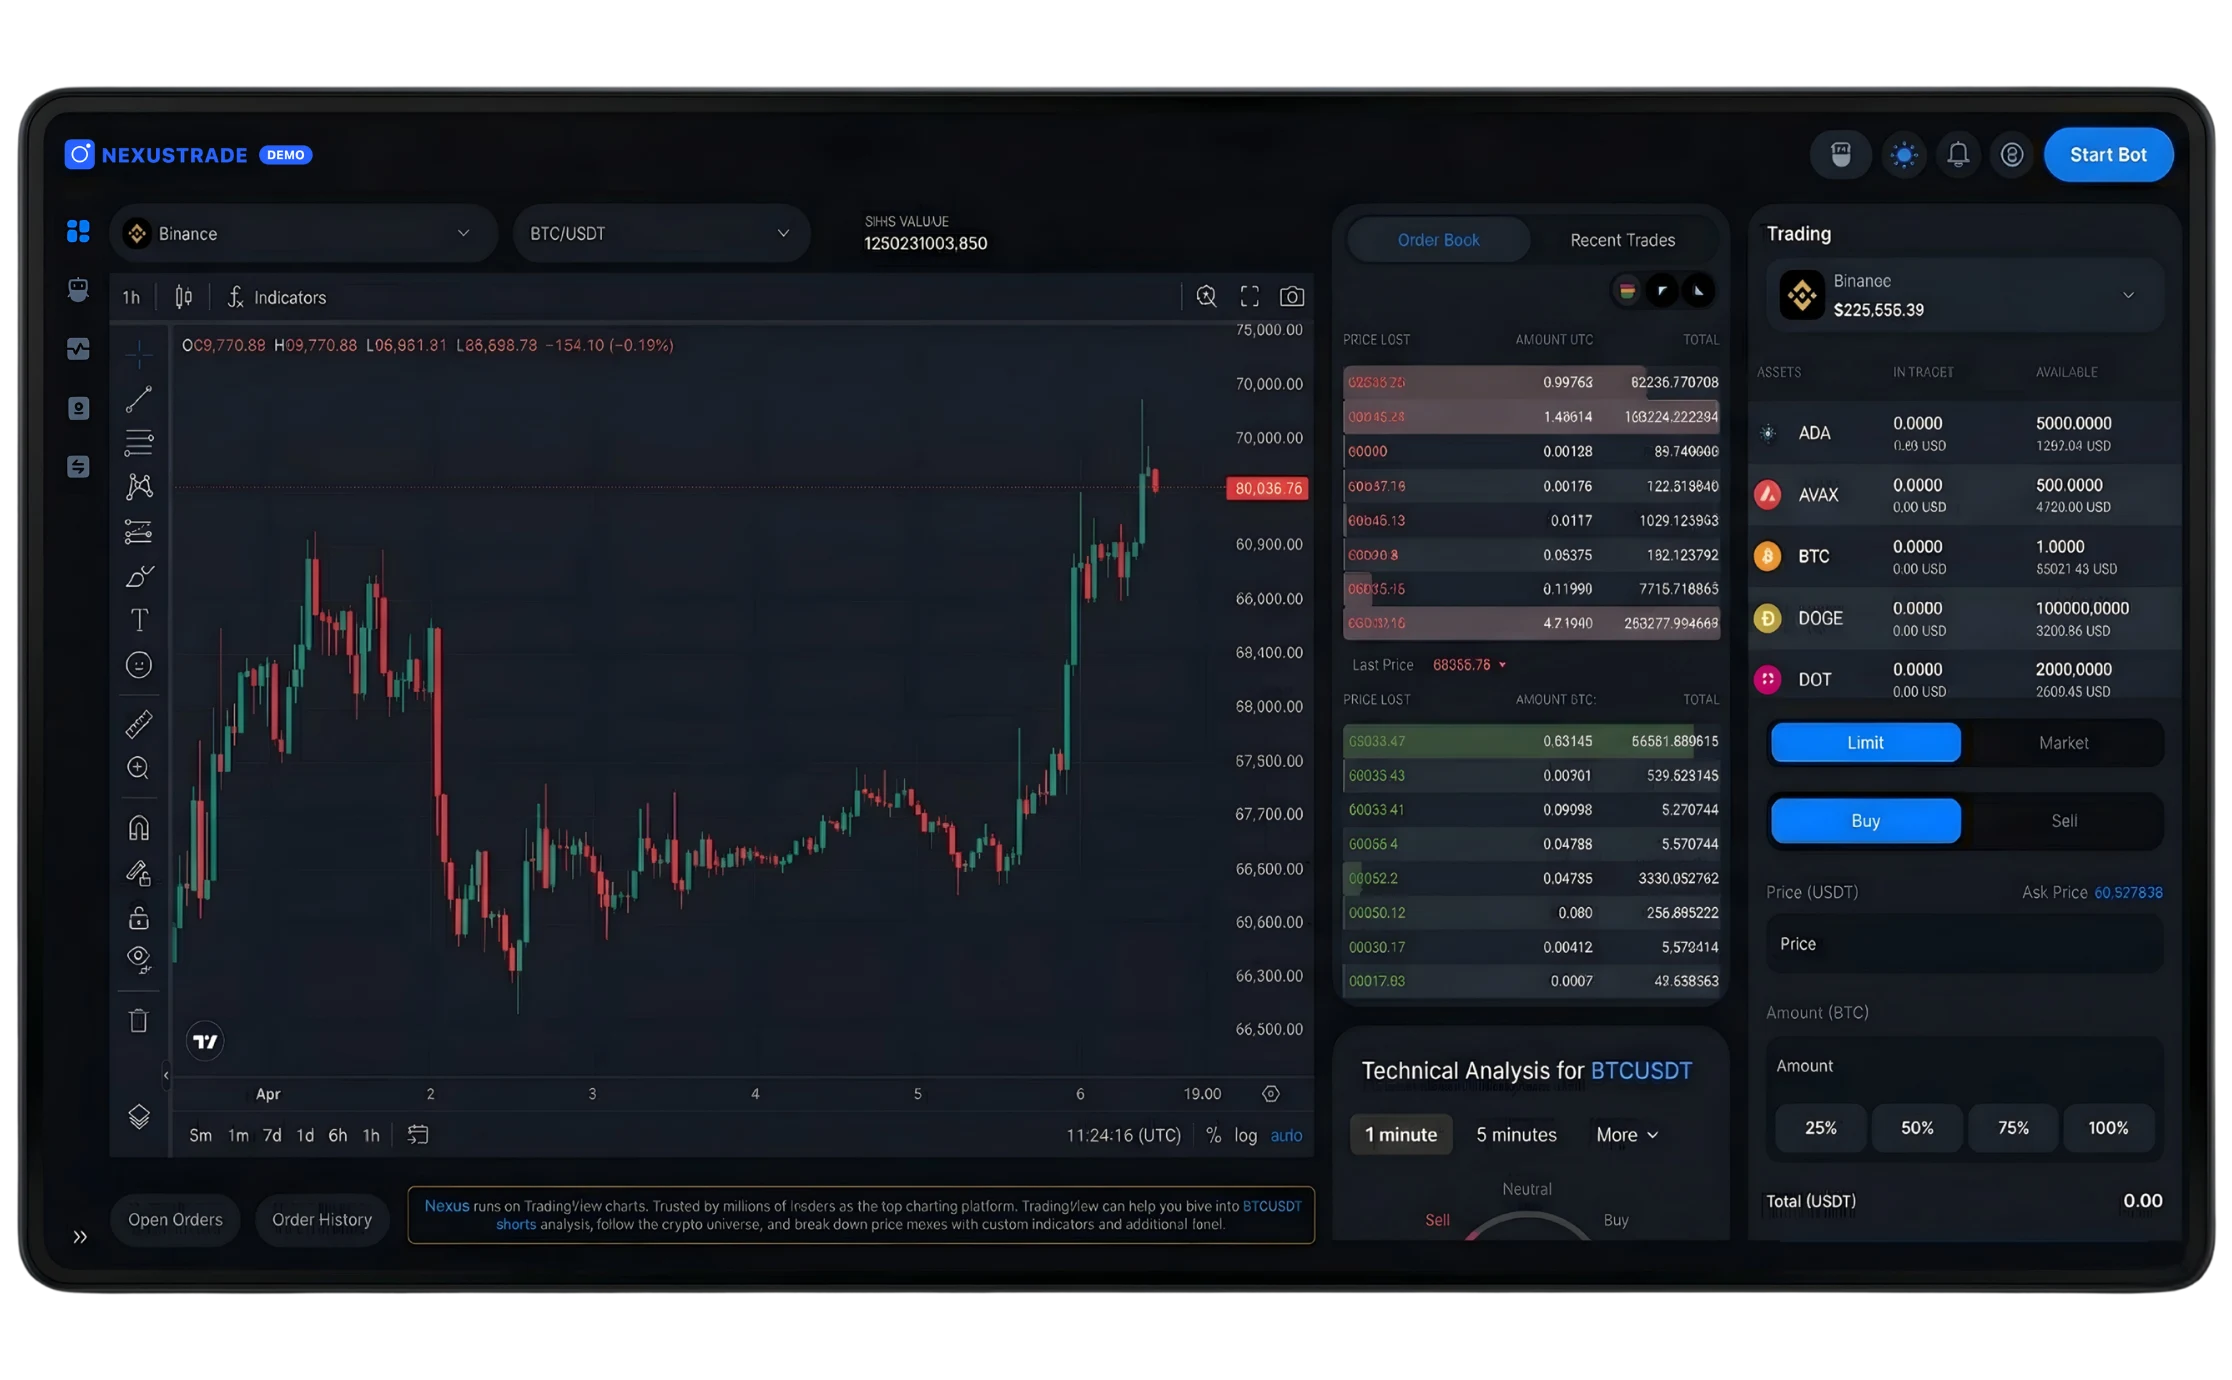Switch to the Recent Trades tab
This screenshot has height=1380, width=2232.
tap(1622, 240)
